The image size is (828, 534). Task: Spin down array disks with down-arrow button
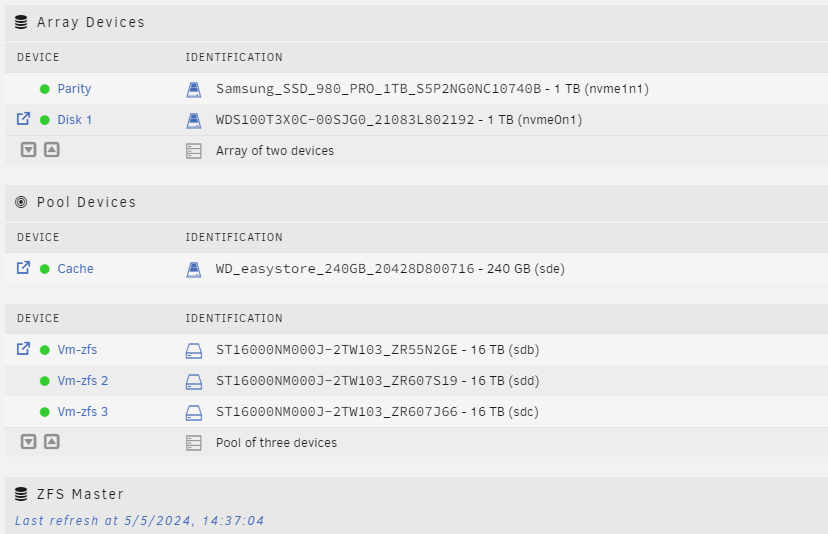point(29,150)
